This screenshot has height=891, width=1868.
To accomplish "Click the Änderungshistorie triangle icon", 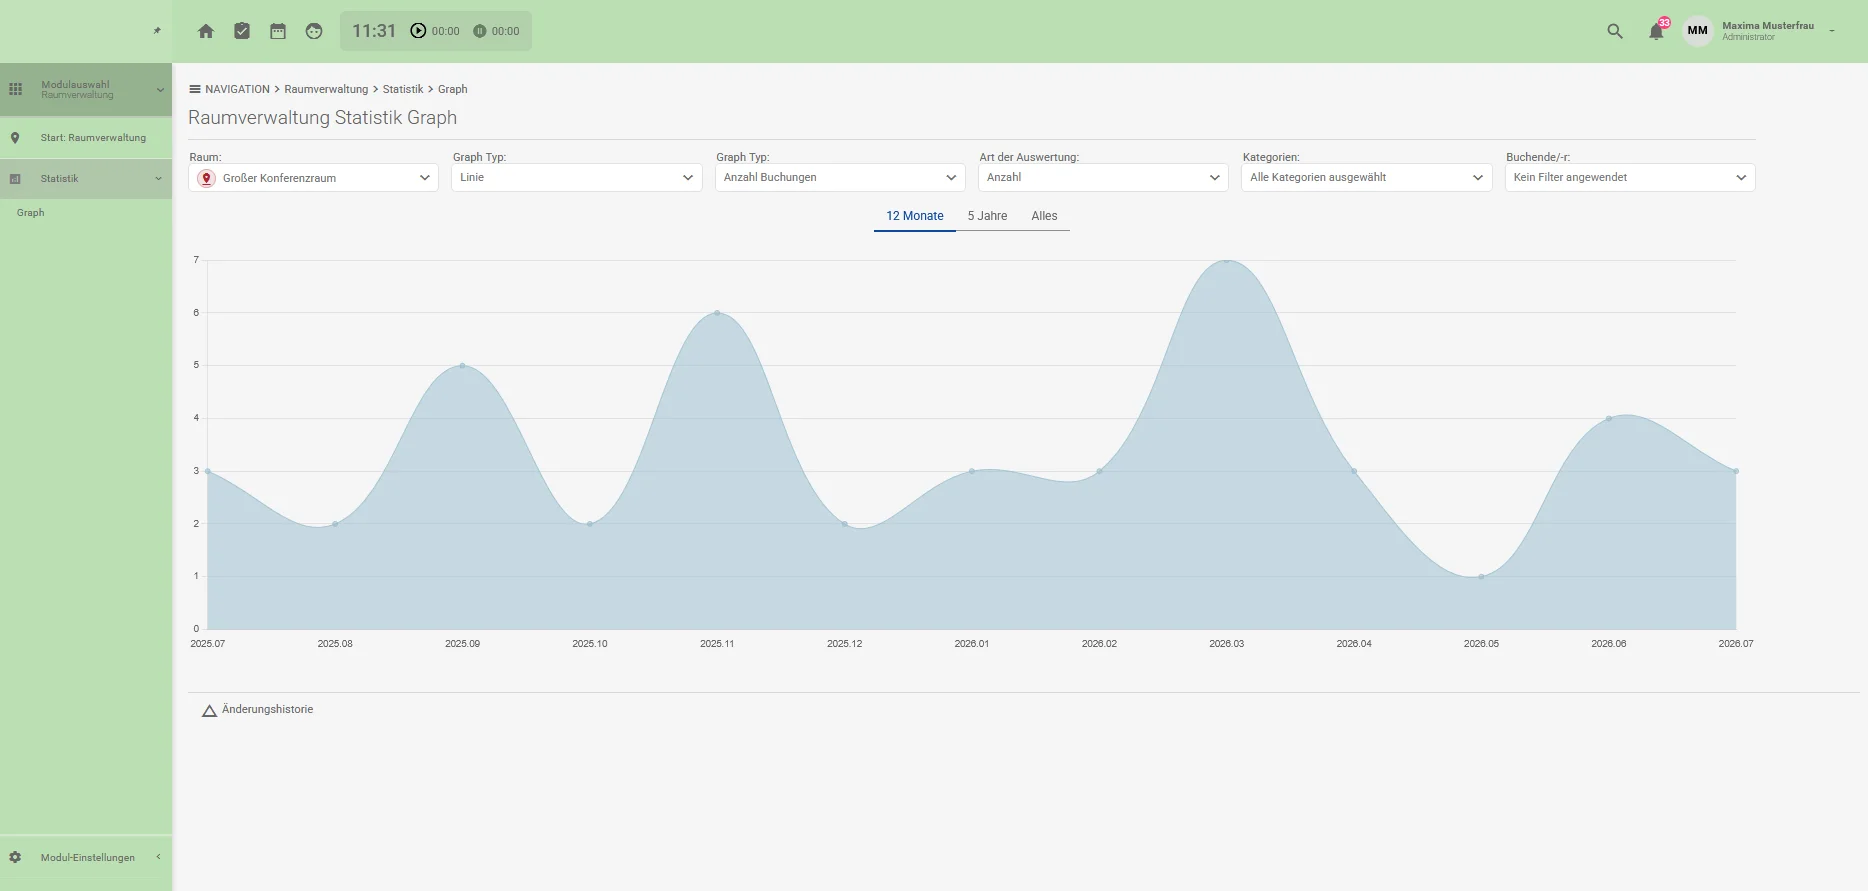I will (209, 711).
